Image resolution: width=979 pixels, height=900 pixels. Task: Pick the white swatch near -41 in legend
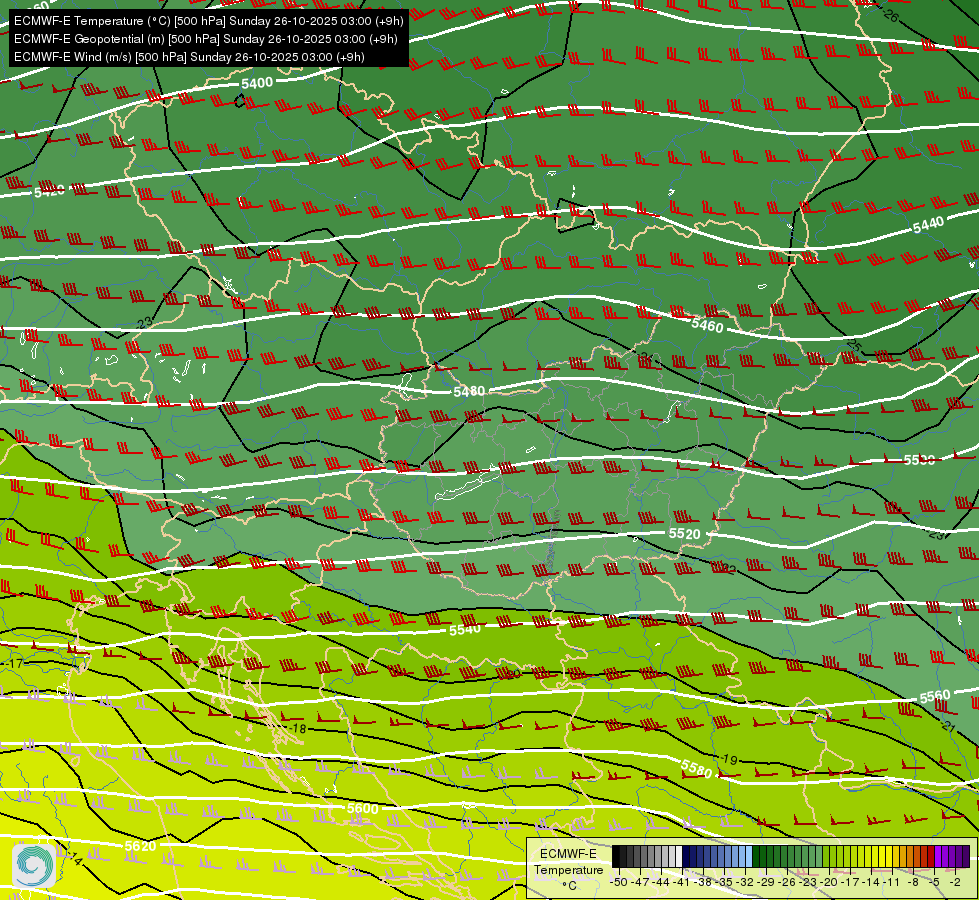point(679,856)
